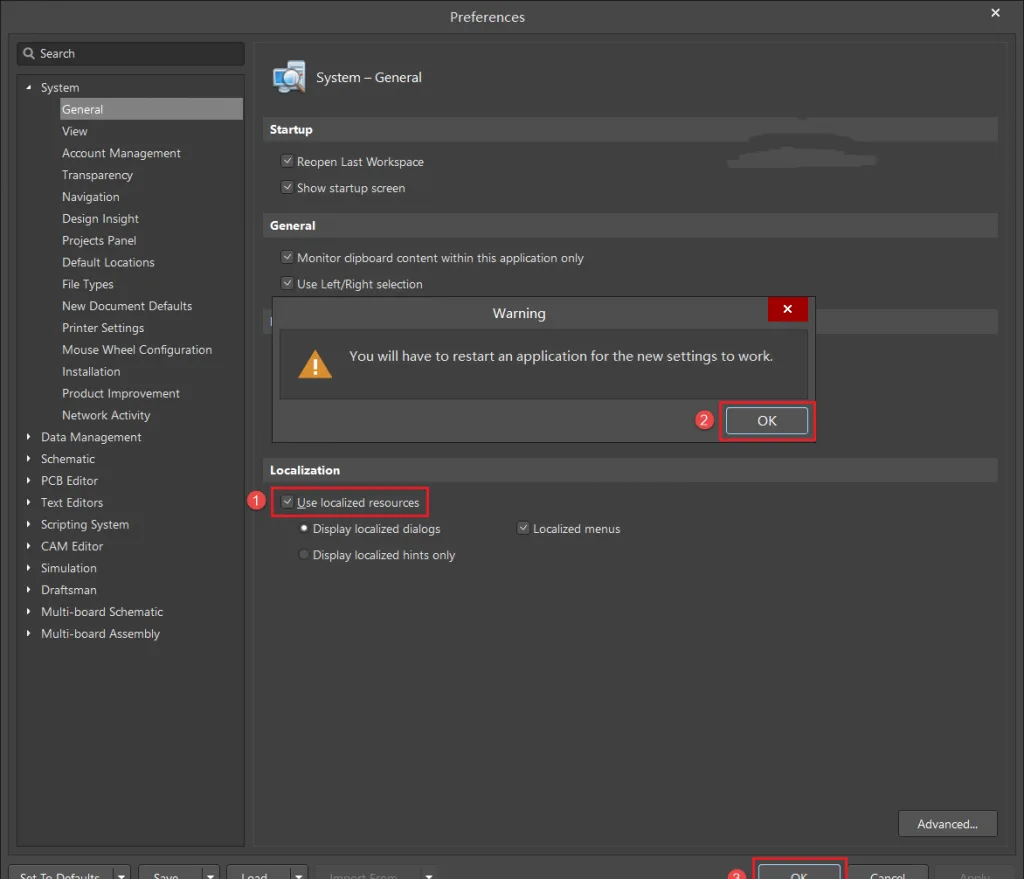This screenshot has width=1024, height=879.
Task: Click the preferences Search field
Action: [x=131, y=54]
